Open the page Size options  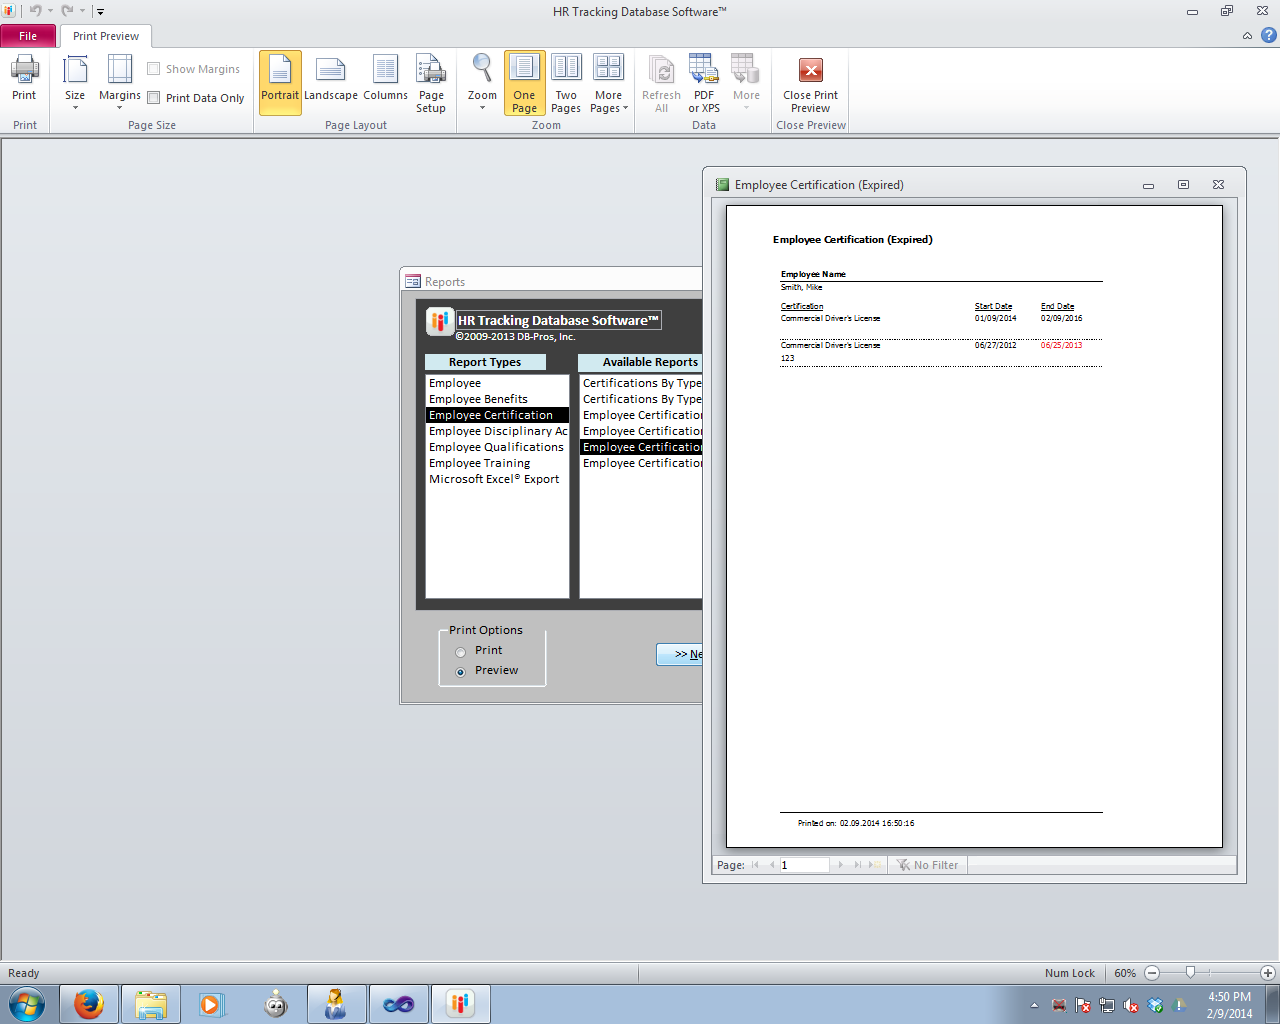[75, 82]
